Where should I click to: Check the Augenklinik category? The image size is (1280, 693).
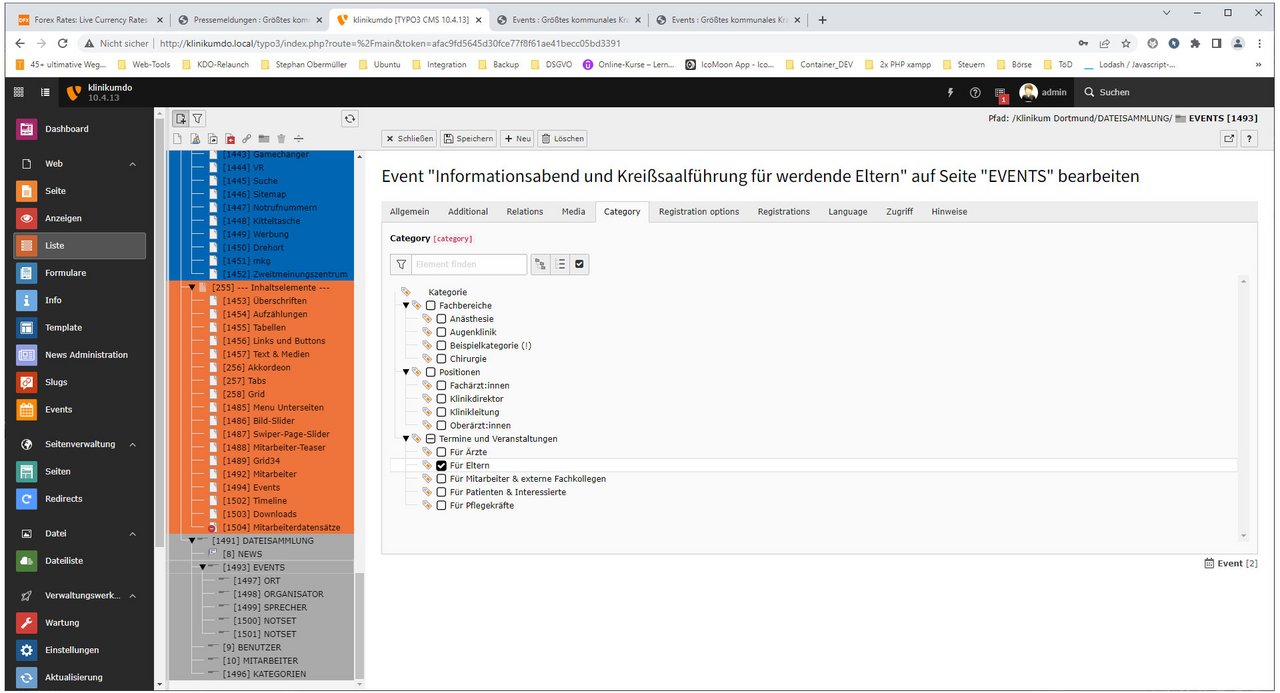coord(441,332)
